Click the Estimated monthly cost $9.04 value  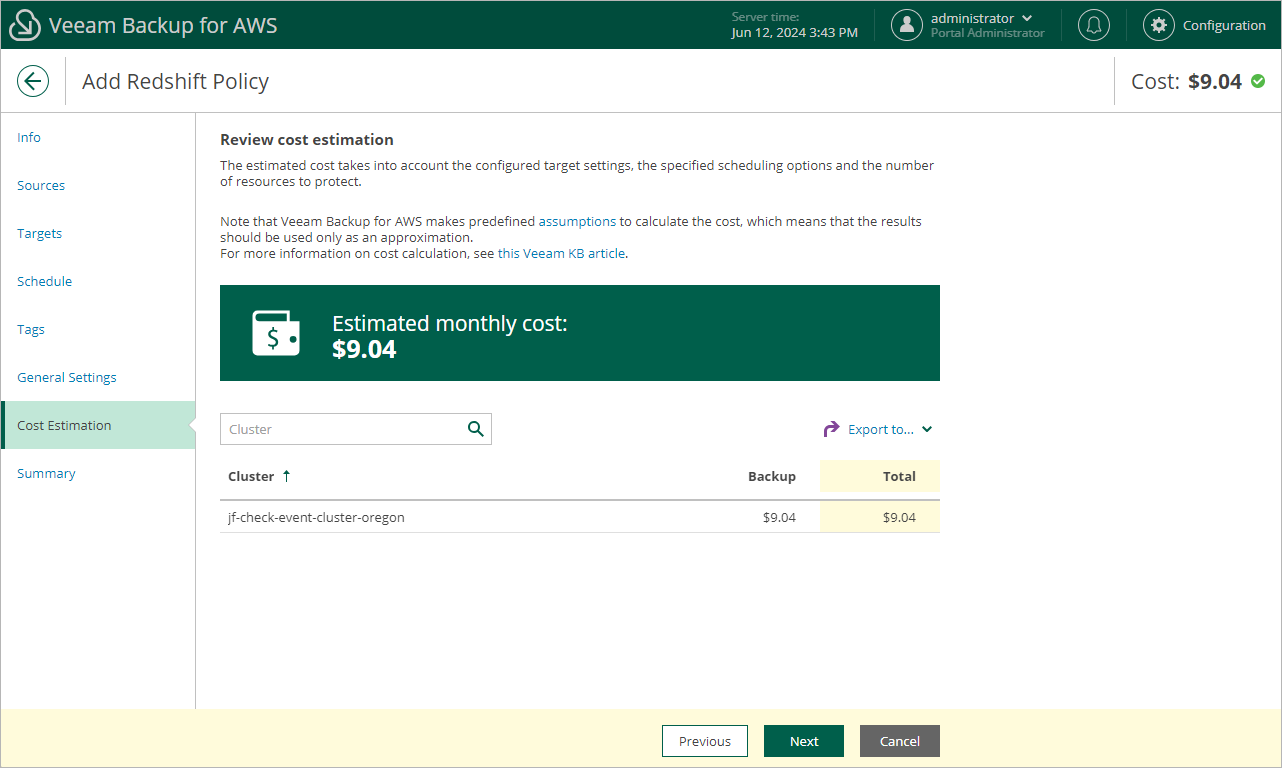[364, 349]
